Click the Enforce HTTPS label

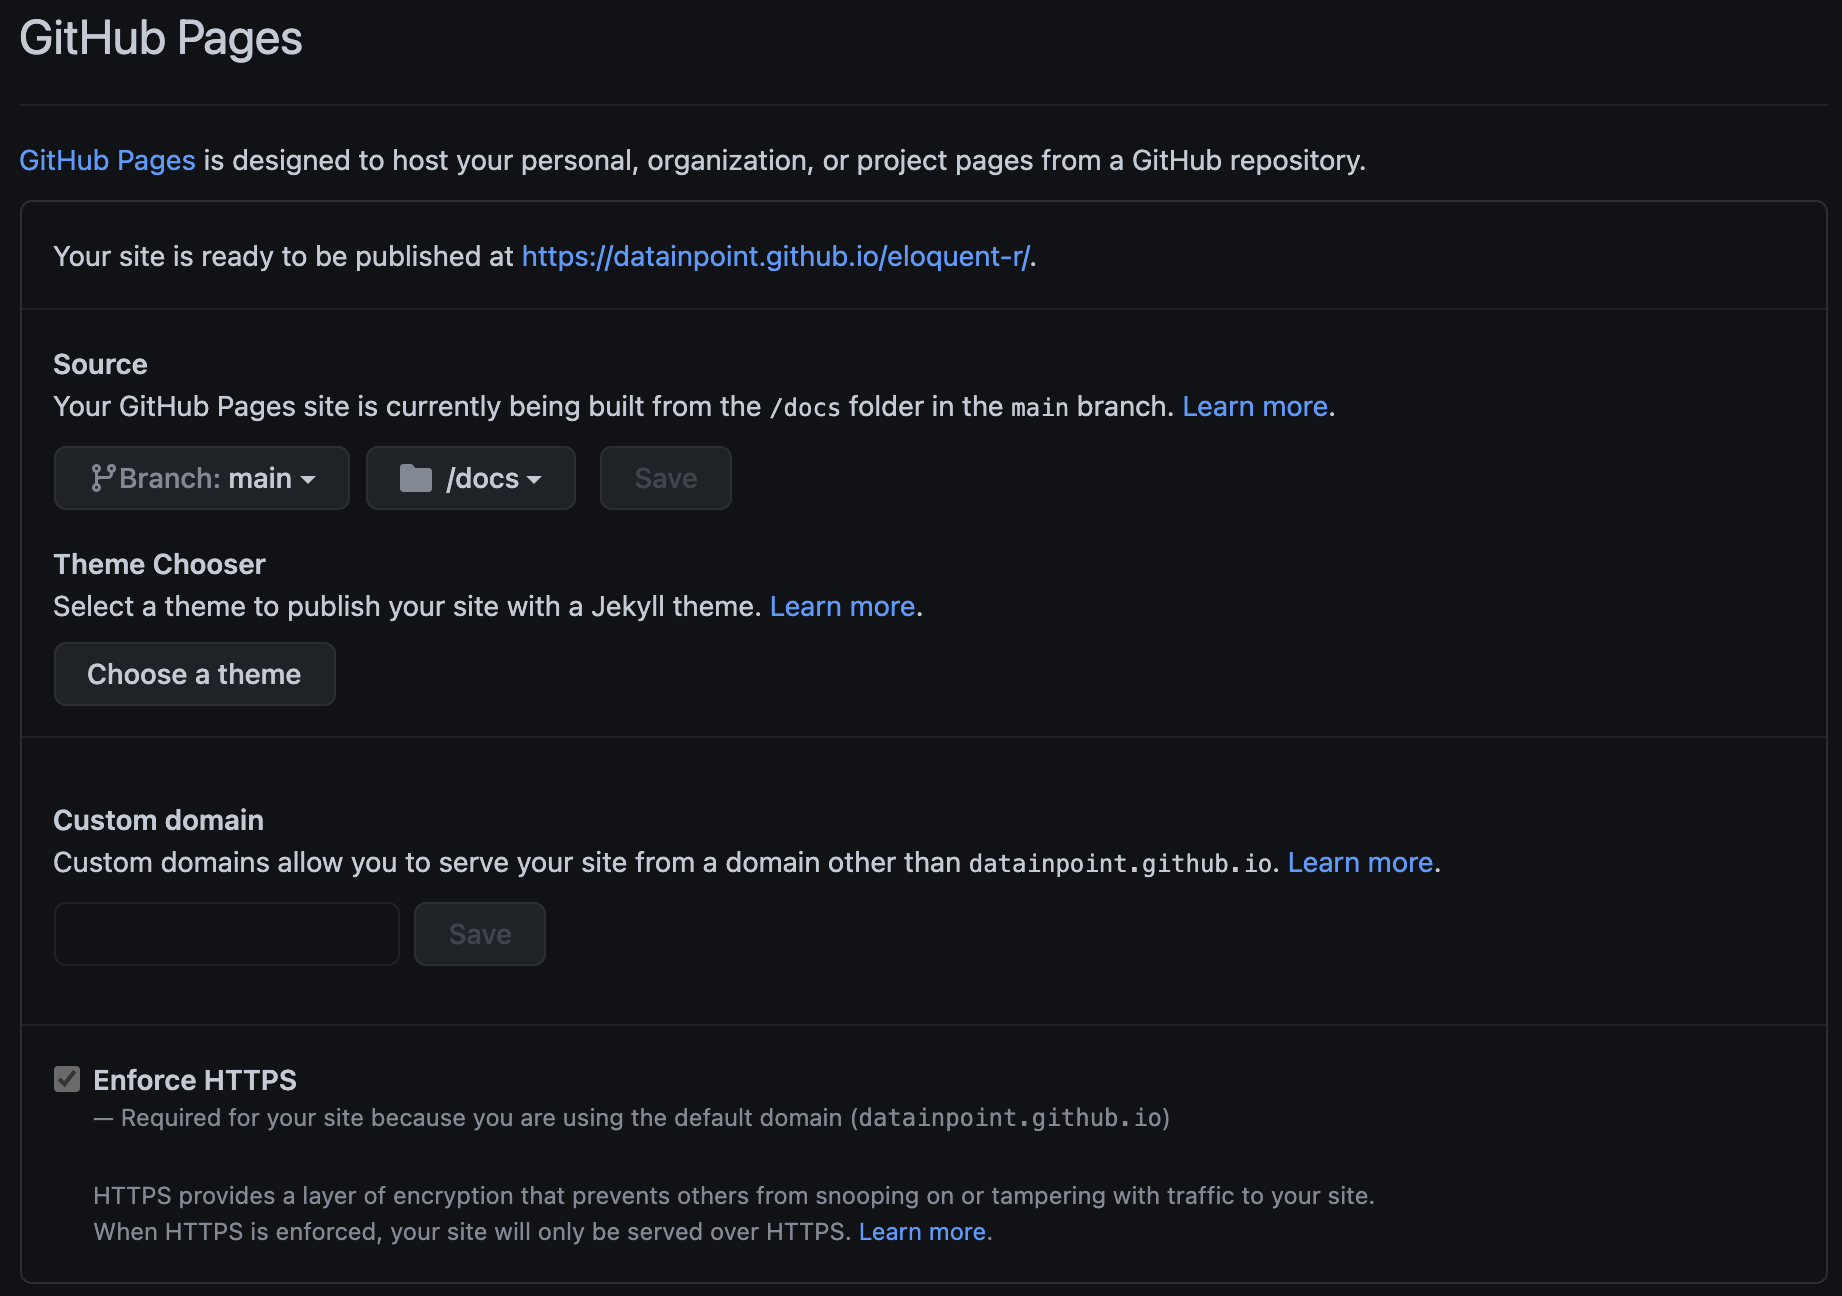click(x=195, y=1080)
